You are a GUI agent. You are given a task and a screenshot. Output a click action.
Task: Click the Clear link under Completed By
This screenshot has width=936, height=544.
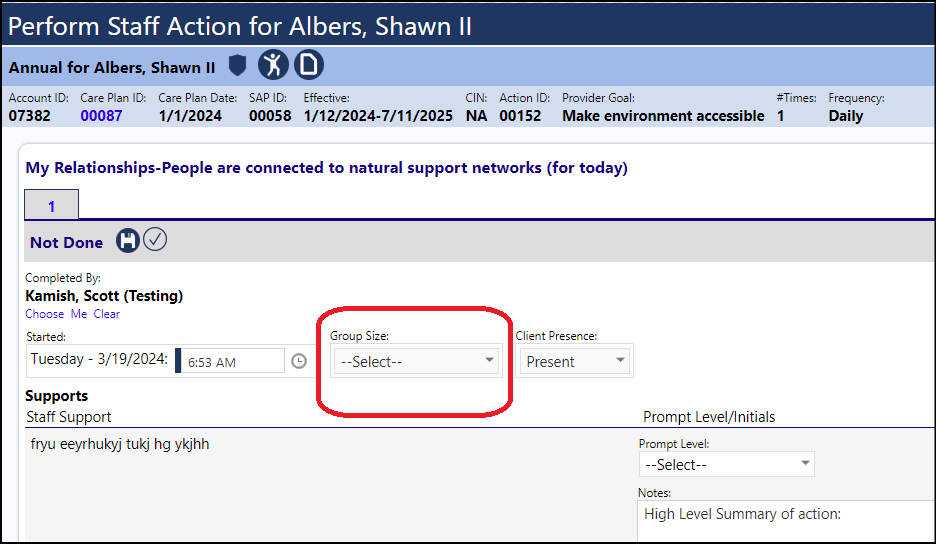[107, 314]
